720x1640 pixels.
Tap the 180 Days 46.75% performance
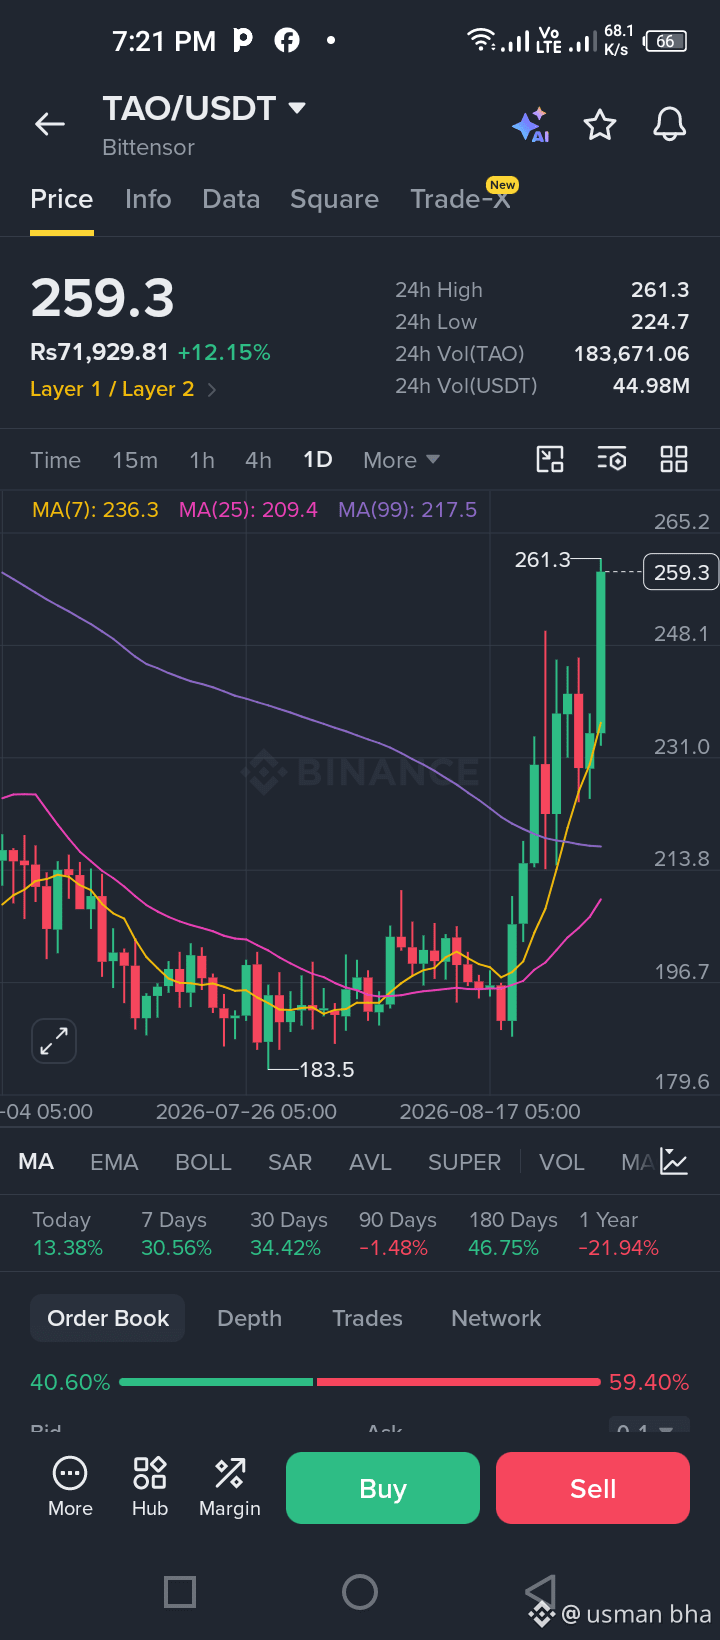click(513, 1234)
